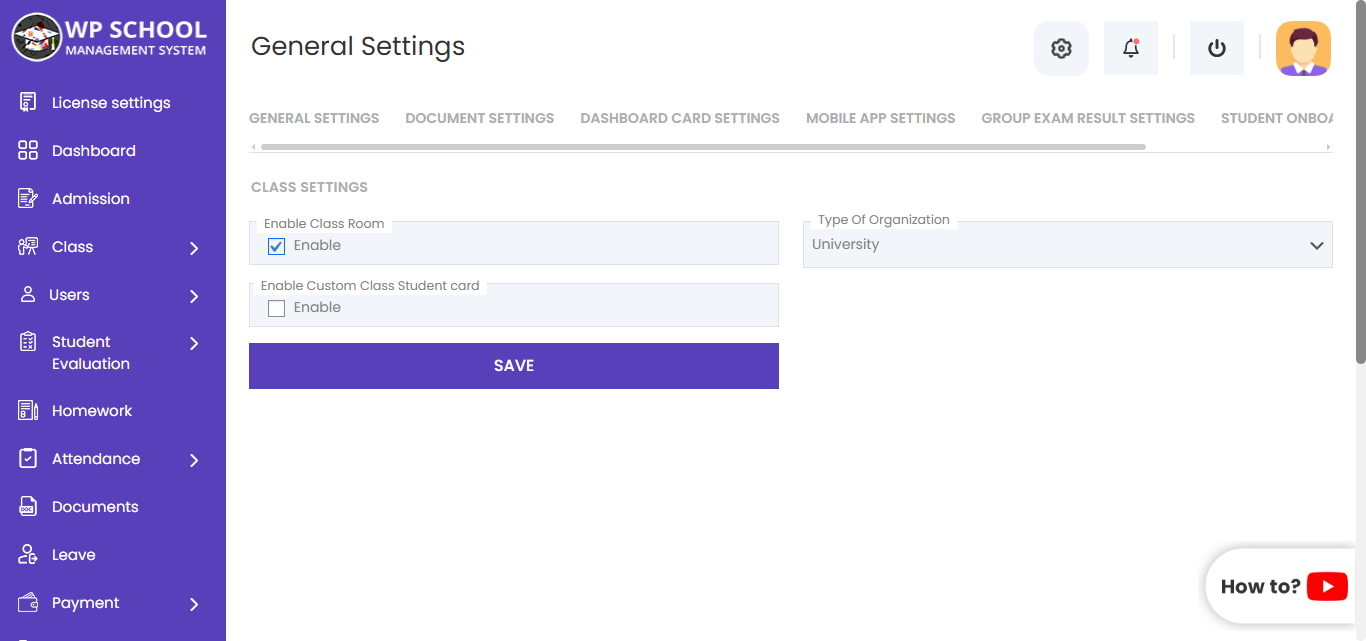Viewport: 1366px width, 641px height.
Task: Click the power logout icon
Action: click(1216, 48)
